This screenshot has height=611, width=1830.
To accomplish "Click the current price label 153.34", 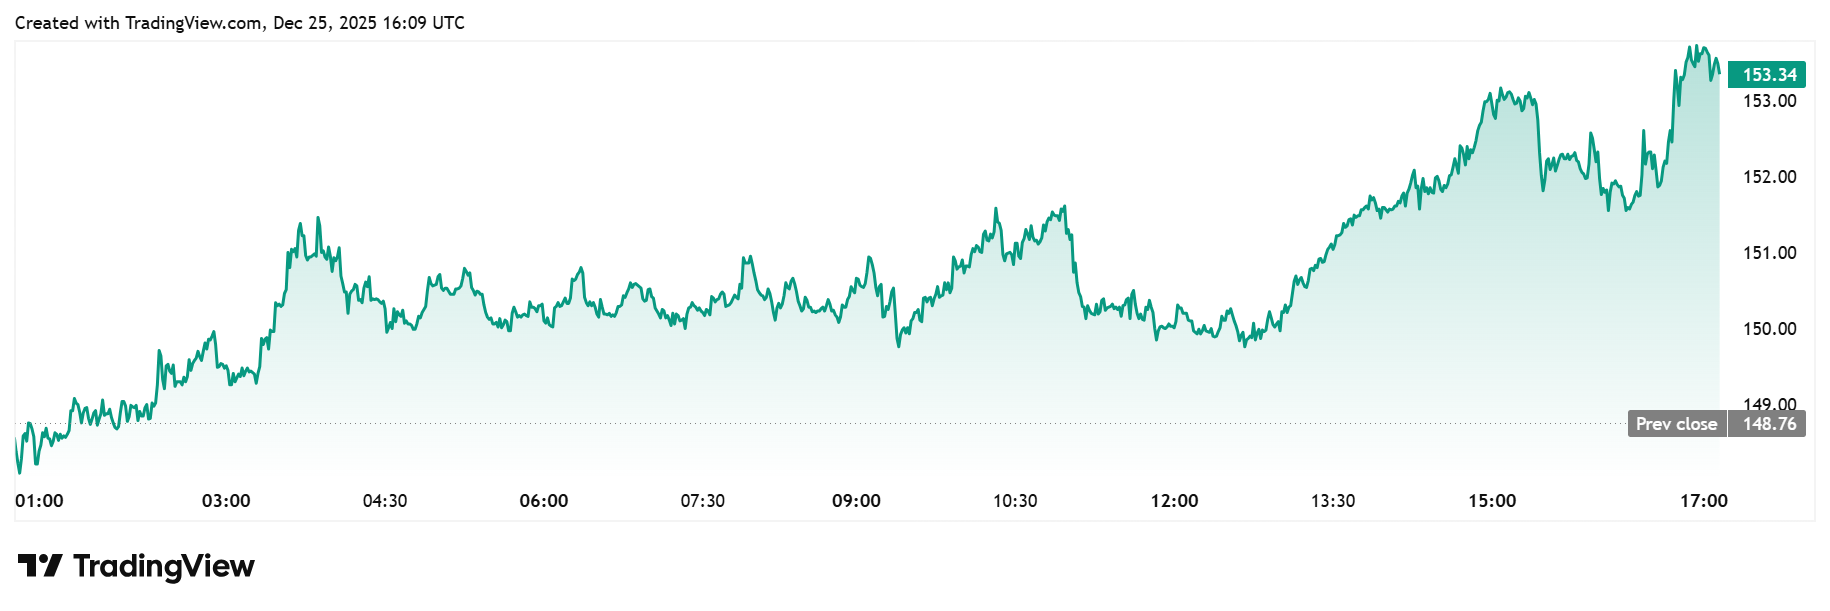I will point(1769,75).
